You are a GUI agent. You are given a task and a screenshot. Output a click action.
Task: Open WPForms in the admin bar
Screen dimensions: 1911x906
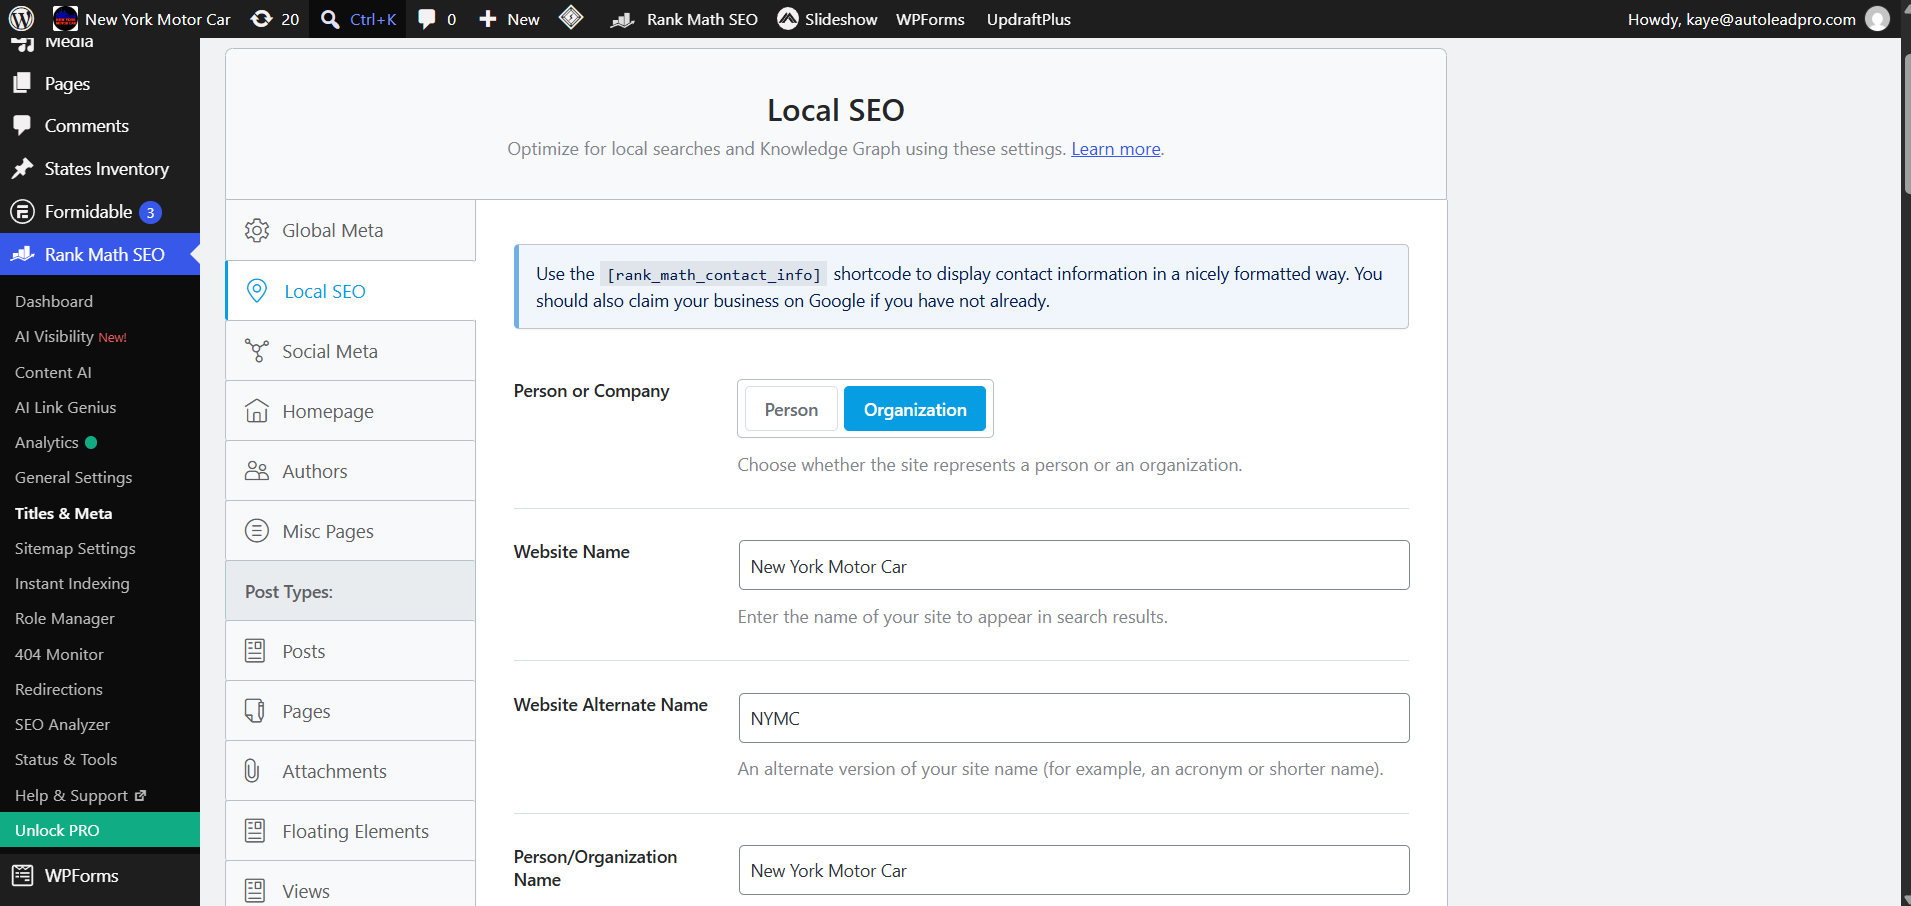930,19
